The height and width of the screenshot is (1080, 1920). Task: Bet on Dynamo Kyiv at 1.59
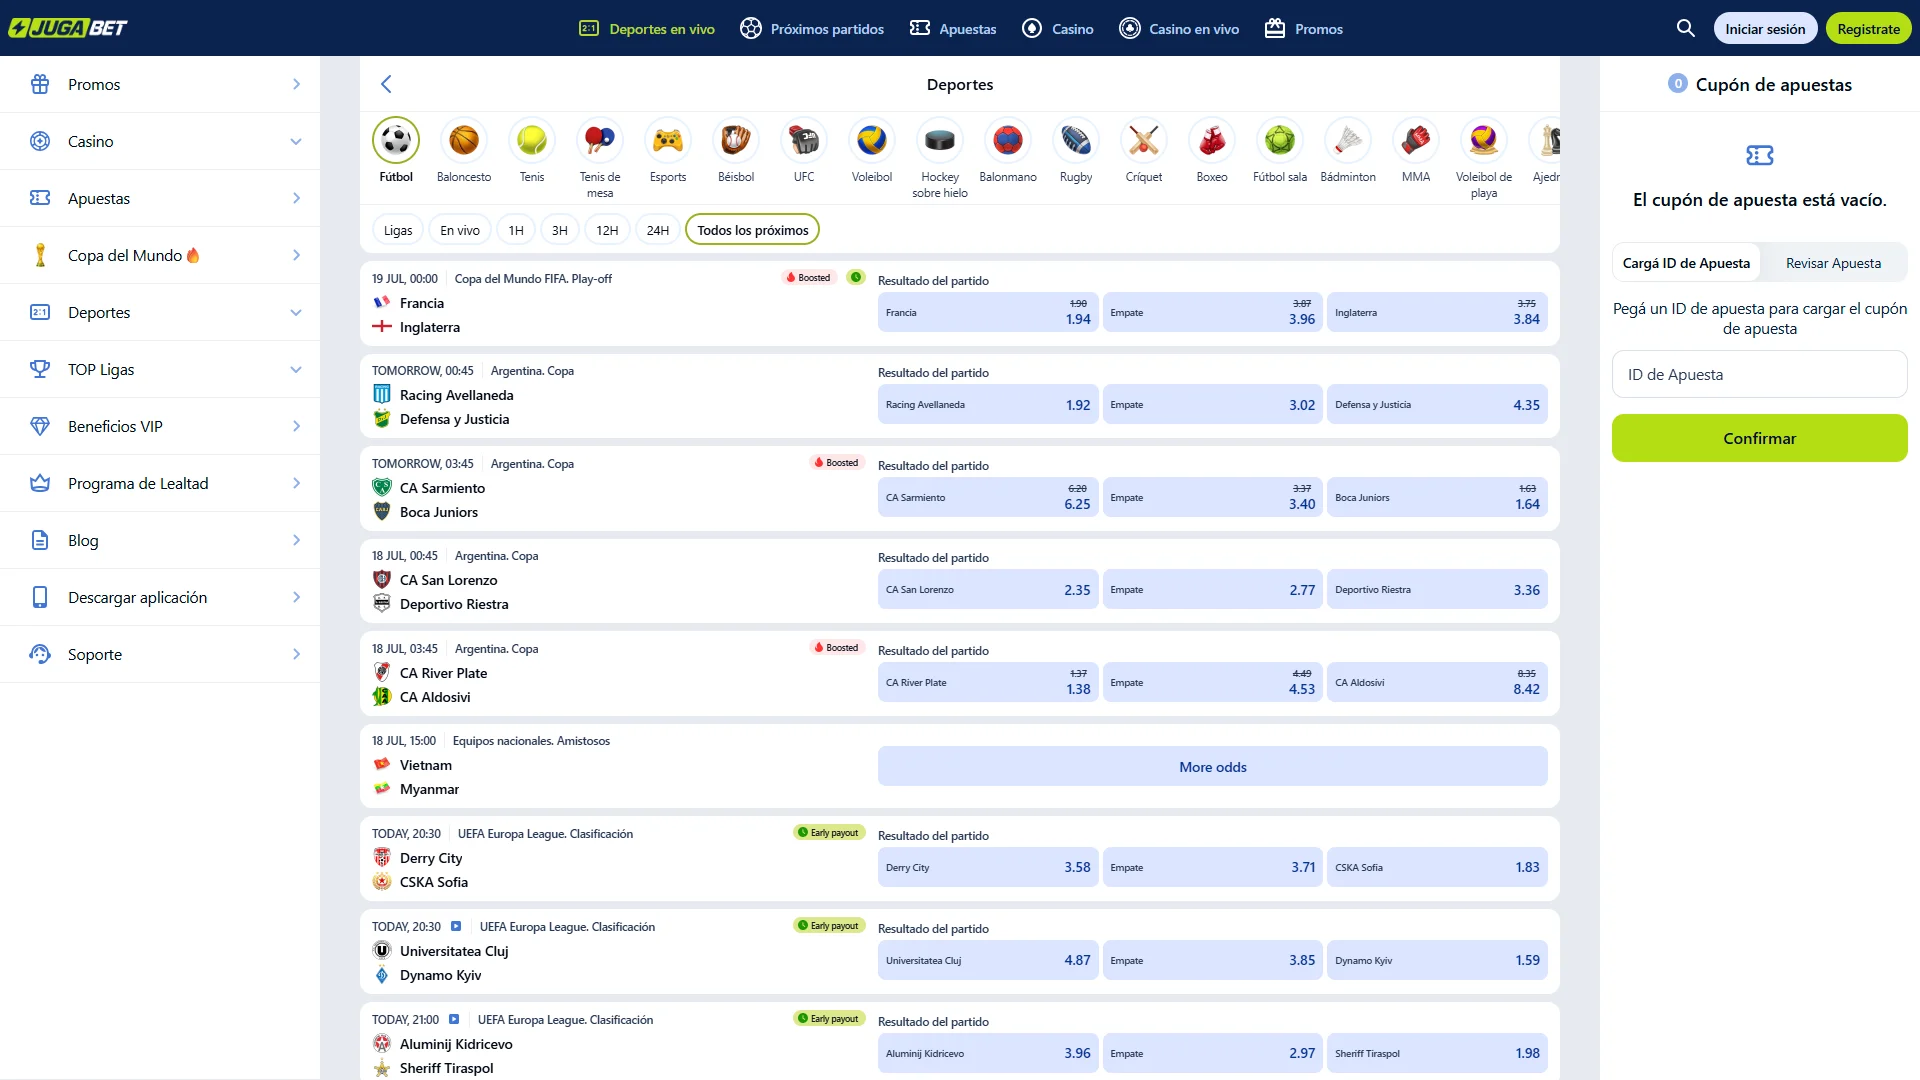tap(1437, 960)
